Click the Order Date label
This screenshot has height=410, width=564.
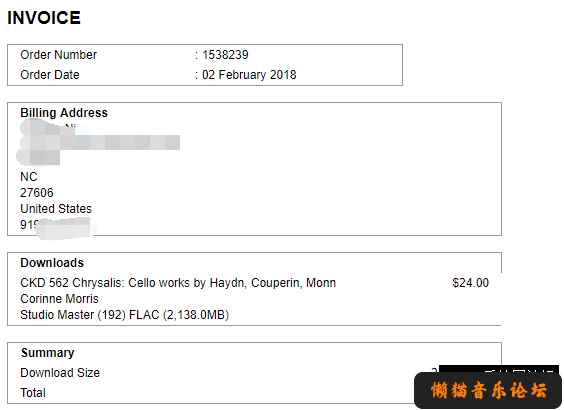pos(50,75)
